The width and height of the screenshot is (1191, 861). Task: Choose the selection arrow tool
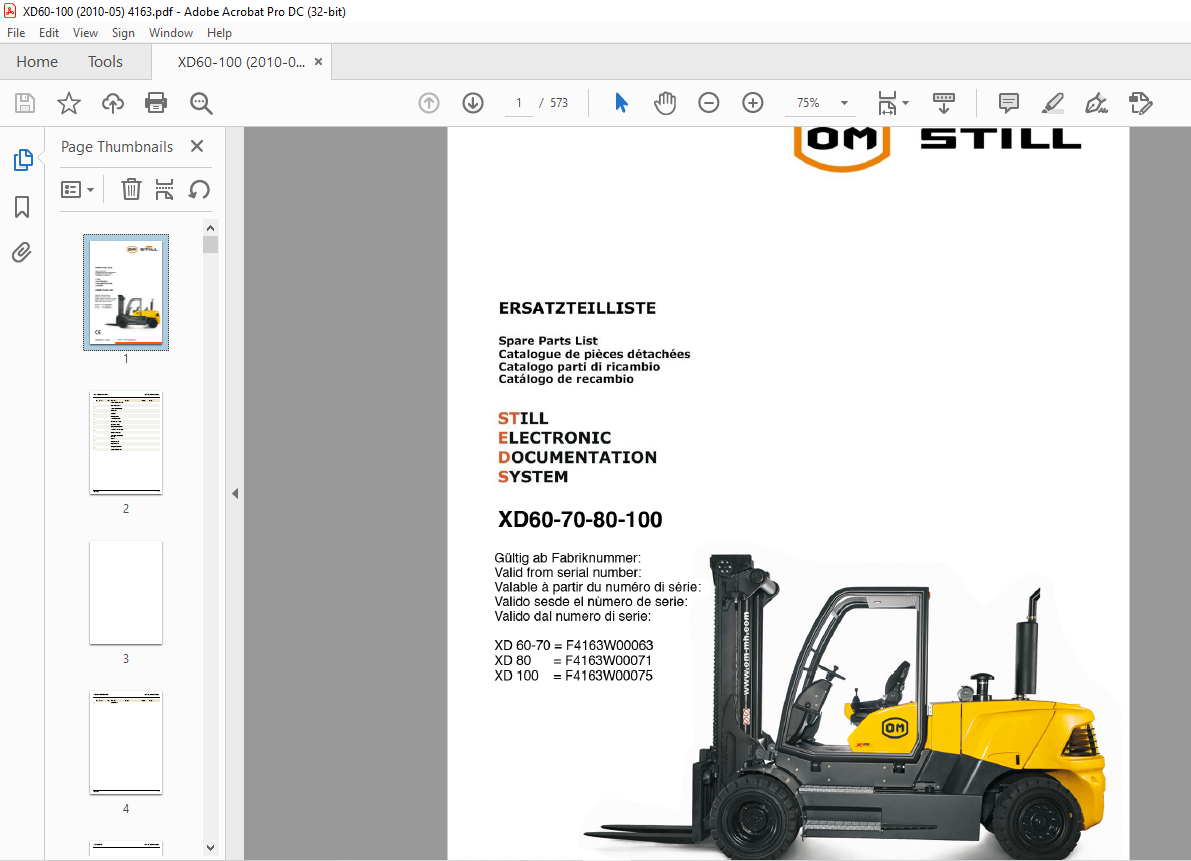click(x=621, y=102)
